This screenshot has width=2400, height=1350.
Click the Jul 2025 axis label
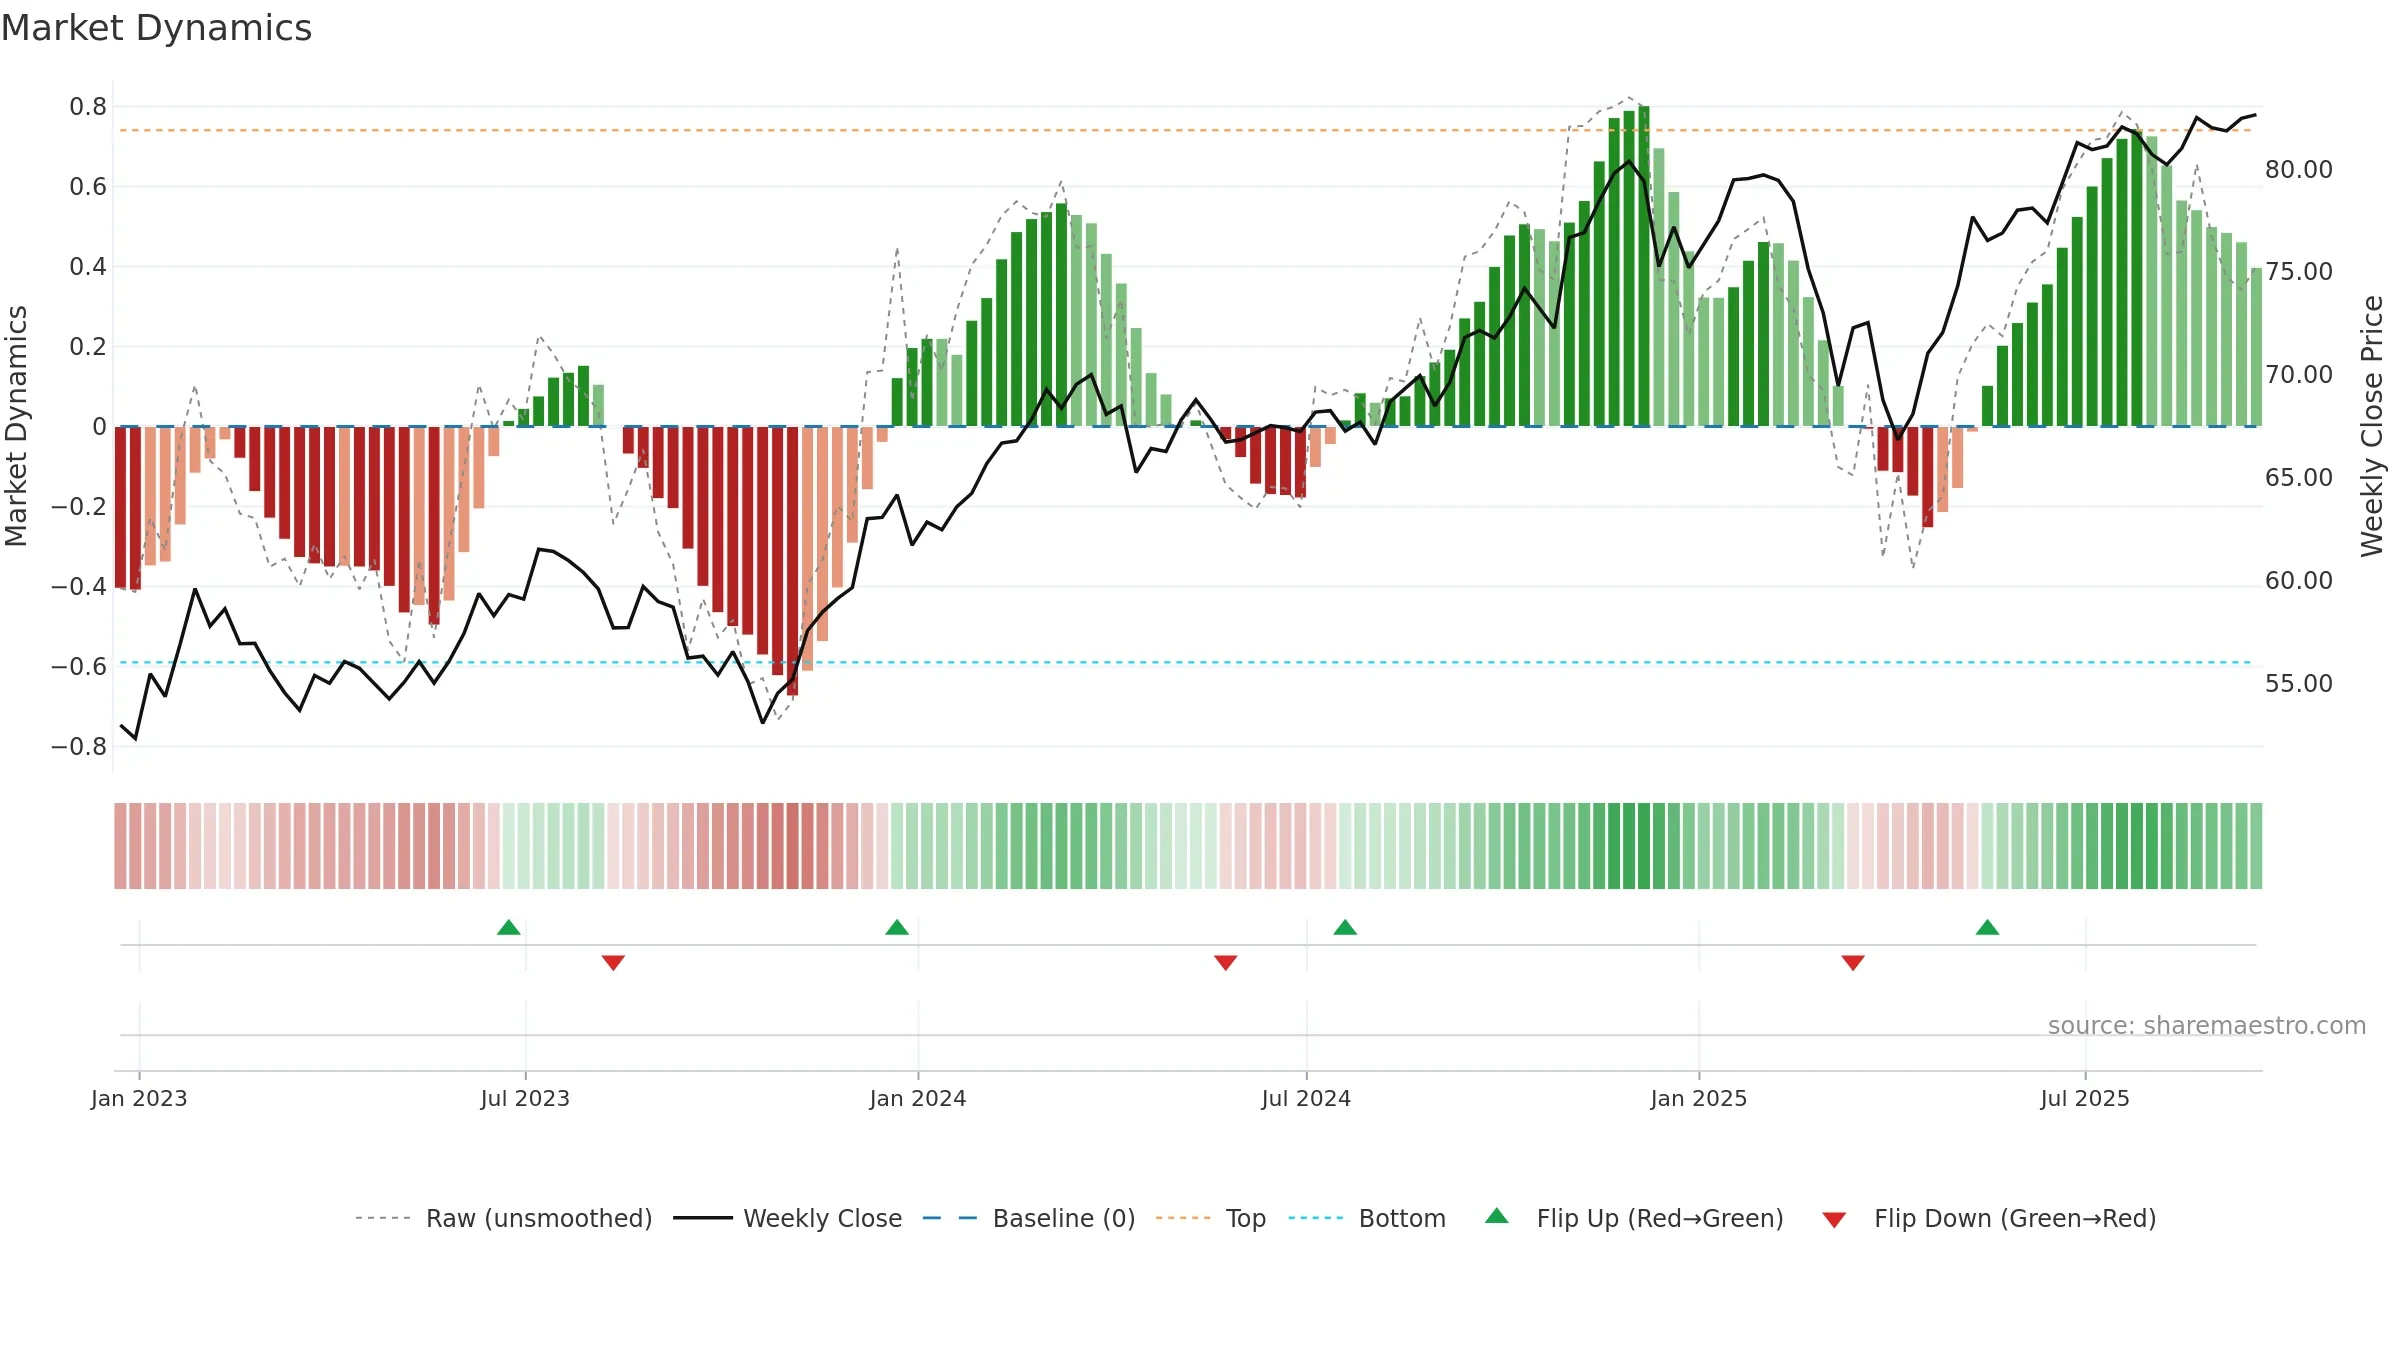[2085, 1098]
